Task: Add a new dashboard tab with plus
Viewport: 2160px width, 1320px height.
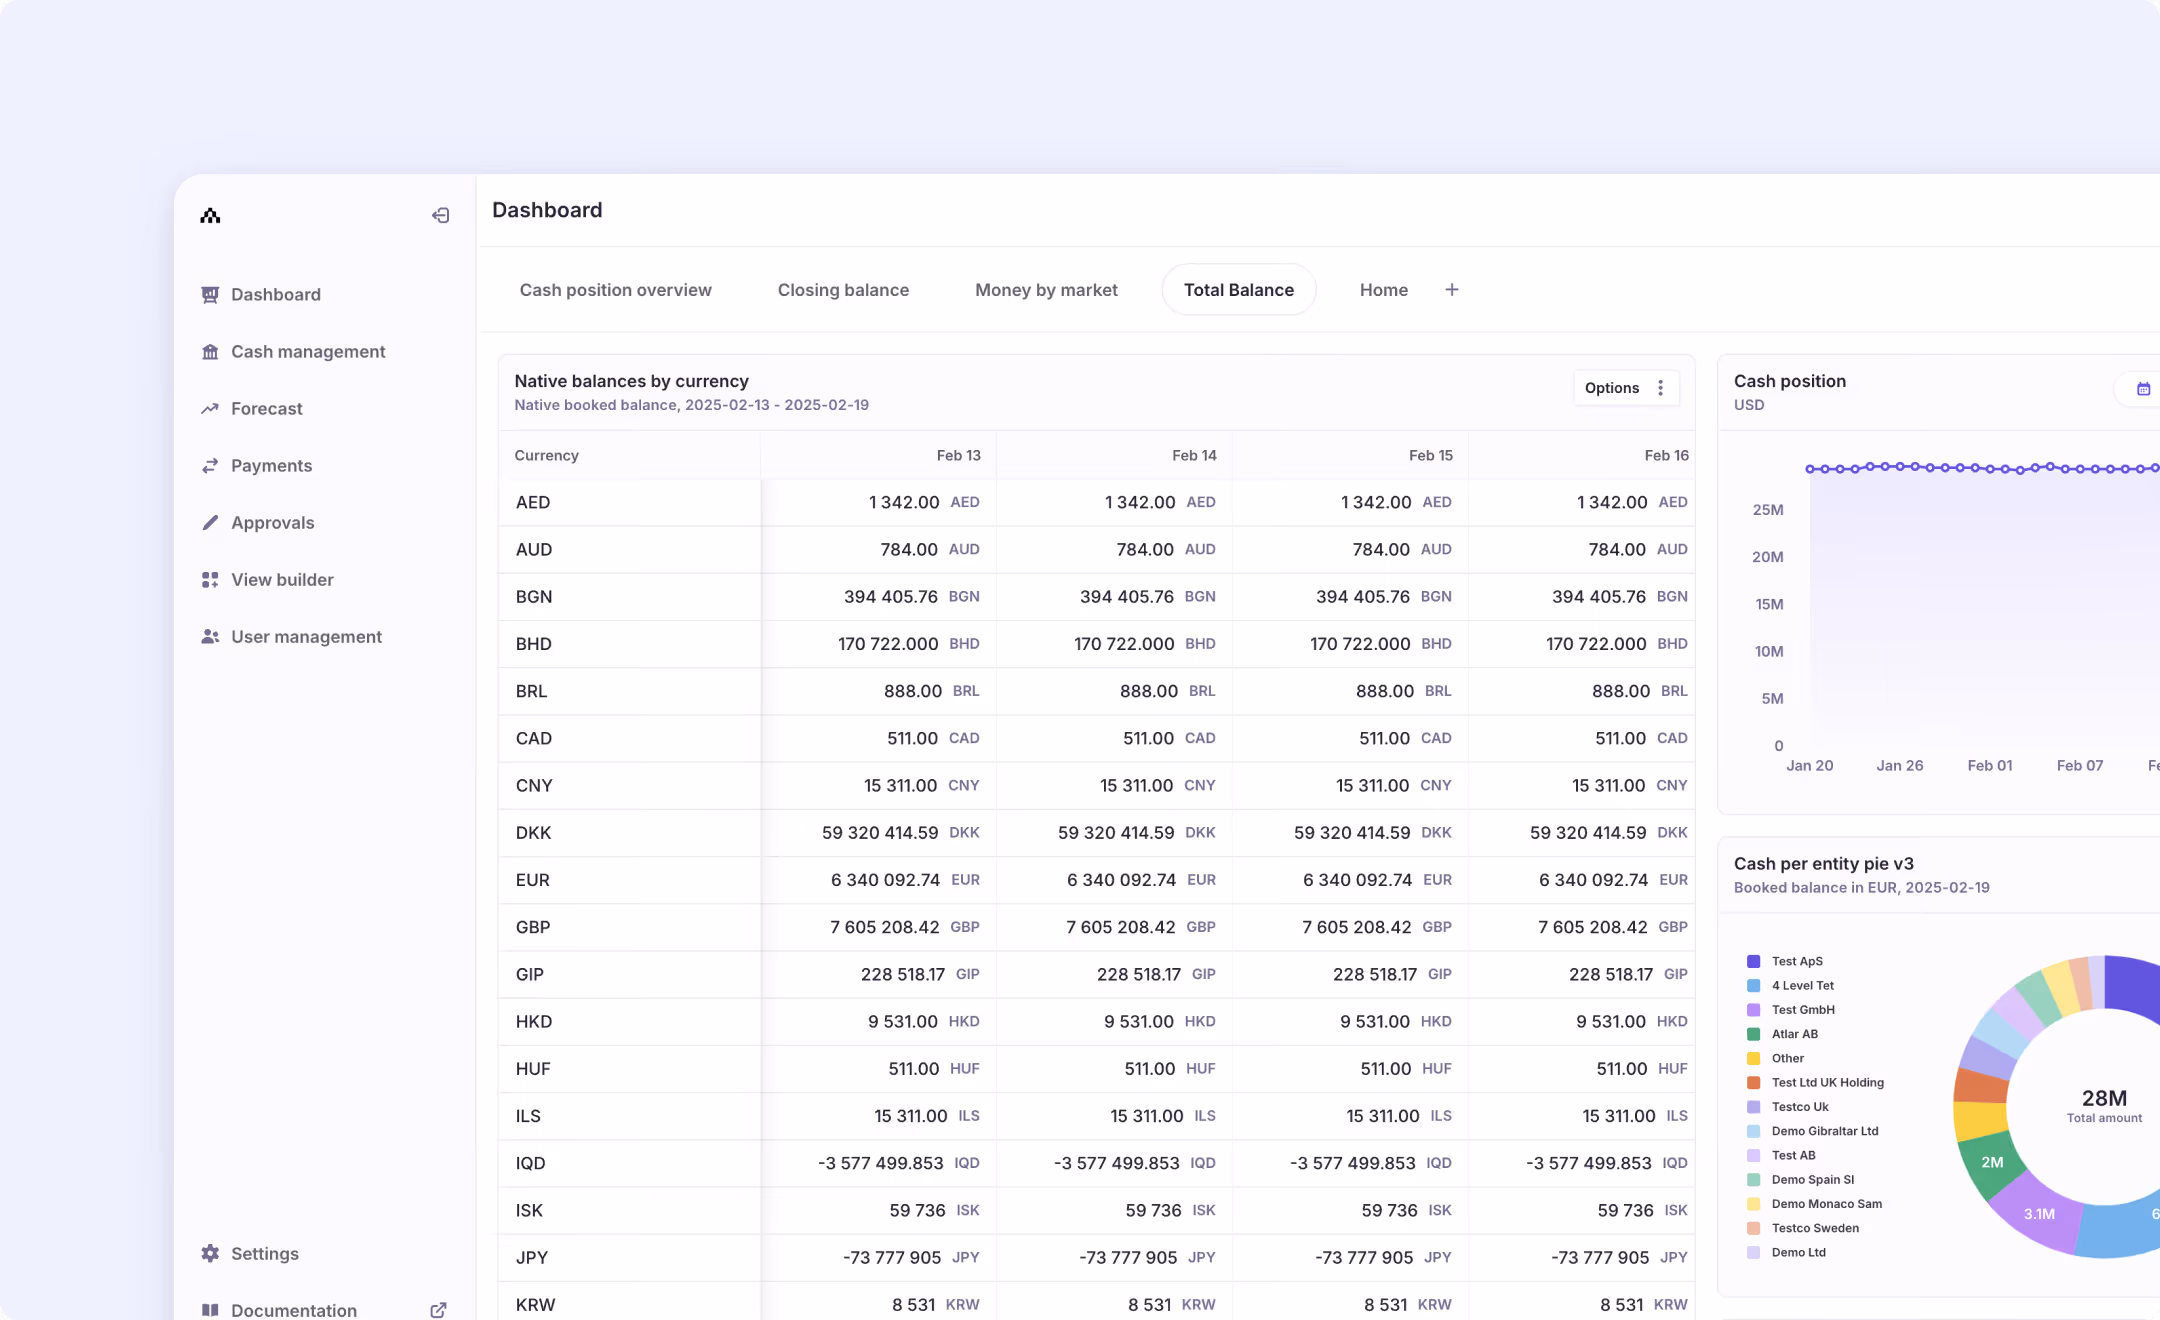Action: pyautogui.click(x=1452, y=290)
